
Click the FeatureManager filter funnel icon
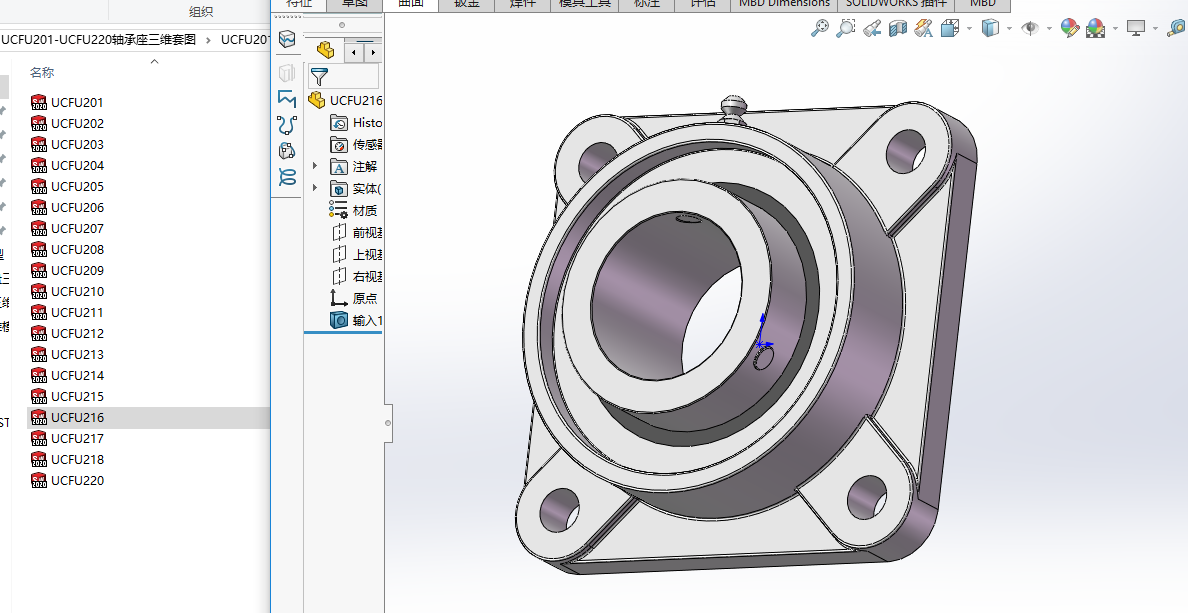(x=319, y=76)
